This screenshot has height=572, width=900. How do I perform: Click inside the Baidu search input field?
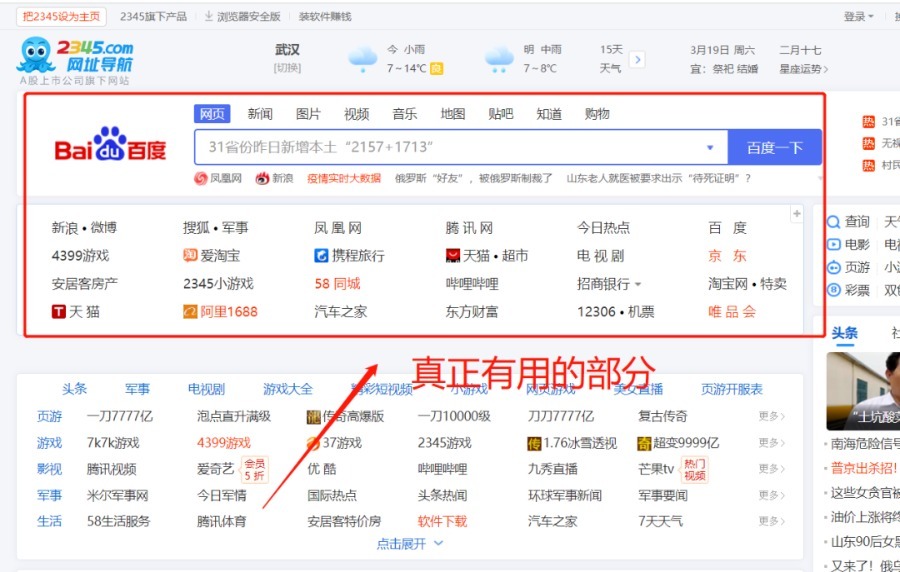pos(450,148)
